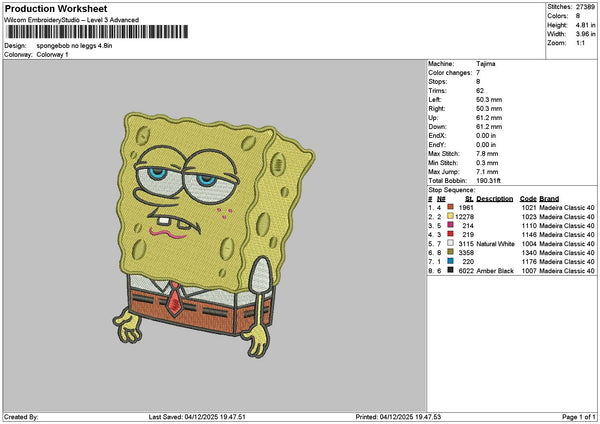Click thread code 1340
The height and width of the screenshot is (424, 600).
529,253
